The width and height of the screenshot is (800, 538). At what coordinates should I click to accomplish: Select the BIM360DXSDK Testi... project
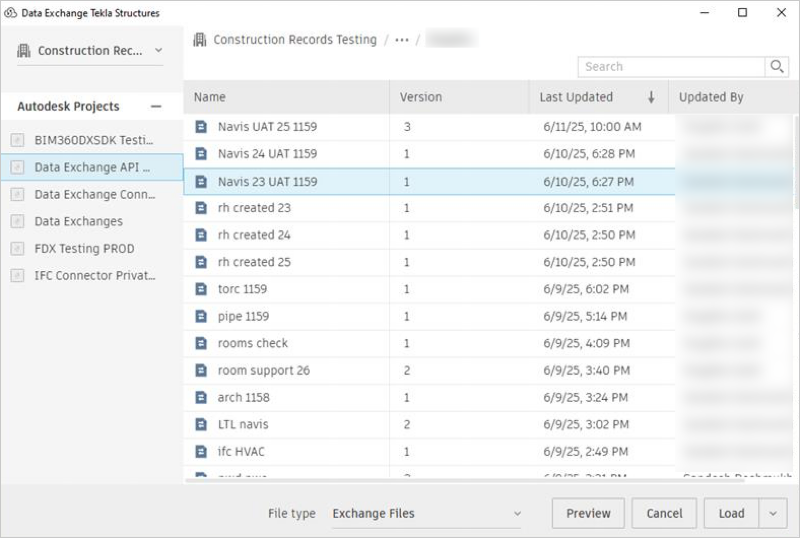click(94, 140)
